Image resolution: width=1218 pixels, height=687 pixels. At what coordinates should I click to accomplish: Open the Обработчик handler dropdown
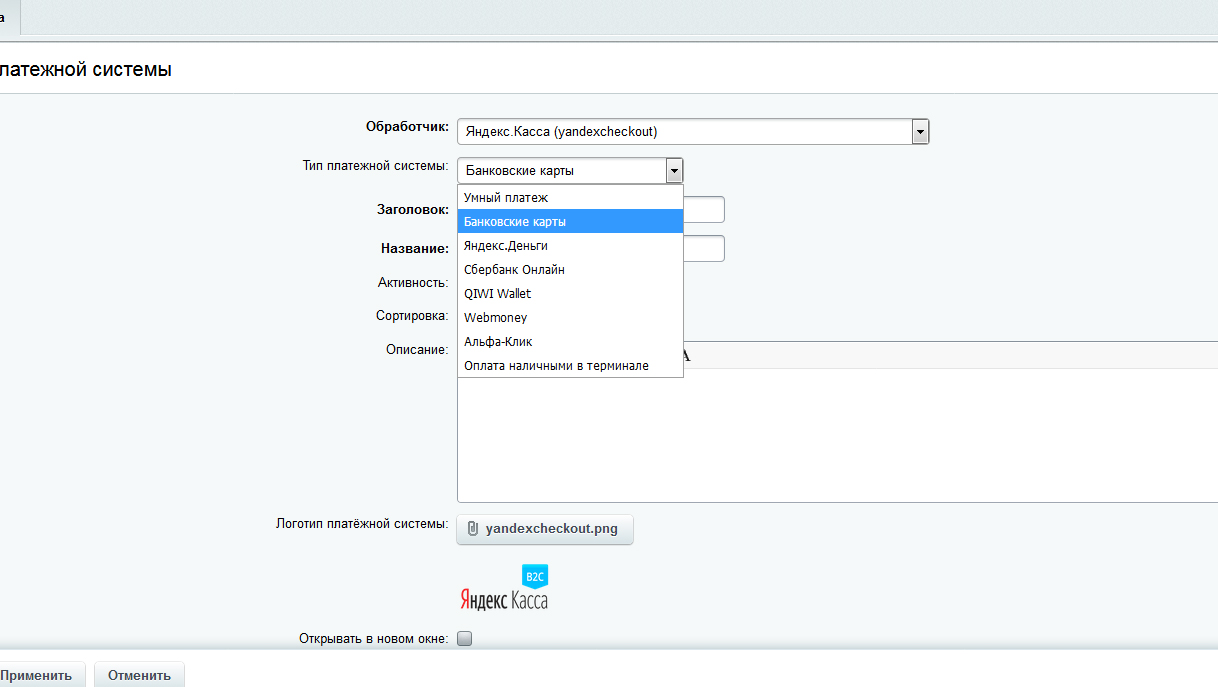[693, 131]
